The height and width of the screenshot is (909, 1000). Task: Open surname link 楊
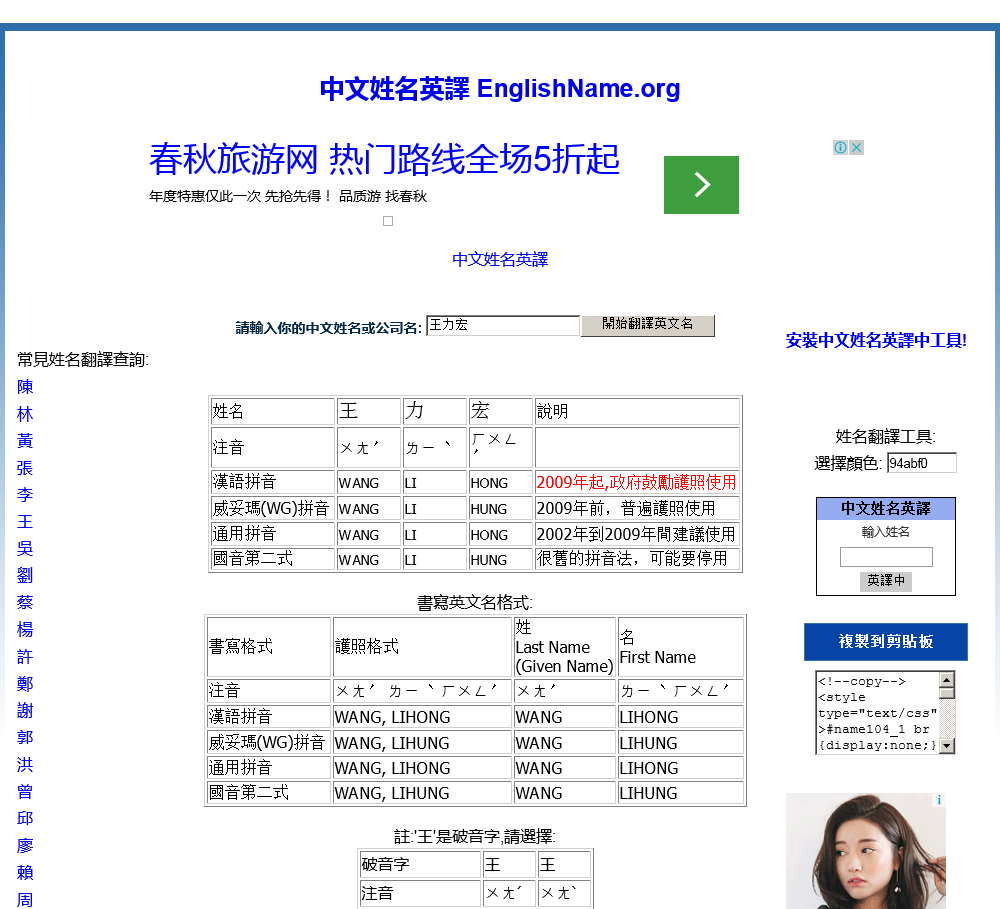tap(25, 629)
